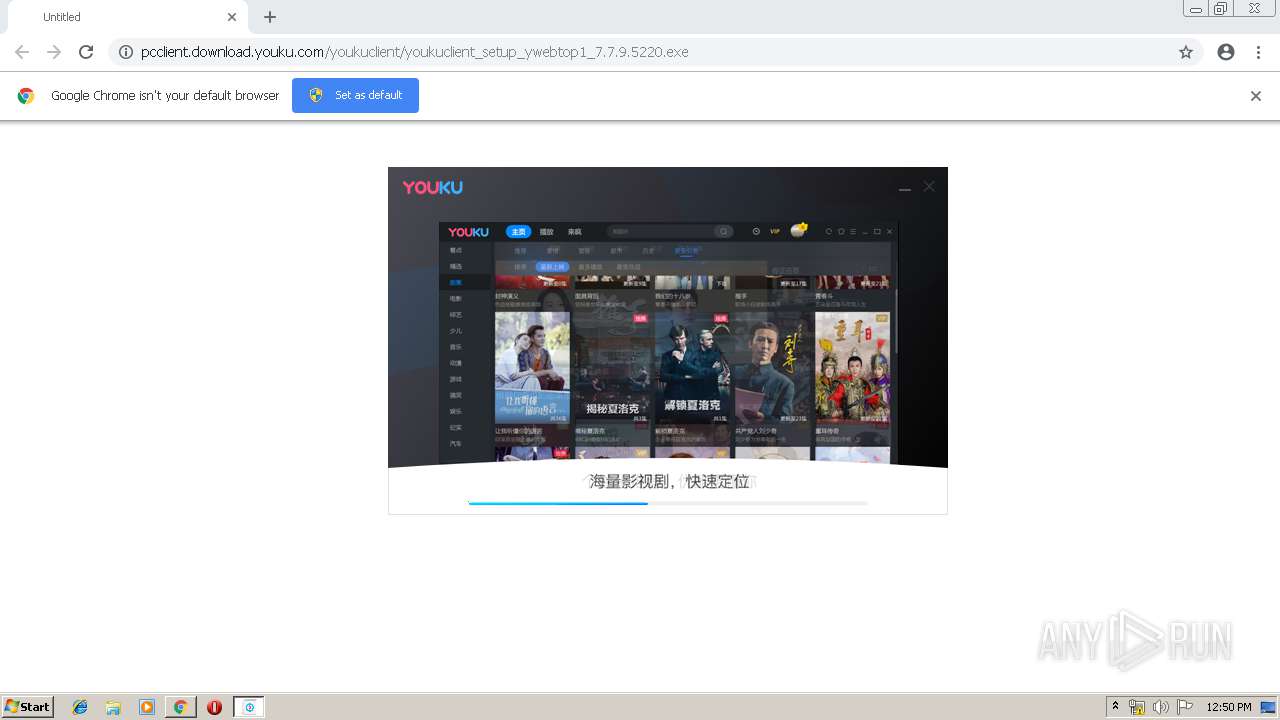Minimize the Chrome browser window
1280x720 pixels.
tap(1196, 9)
